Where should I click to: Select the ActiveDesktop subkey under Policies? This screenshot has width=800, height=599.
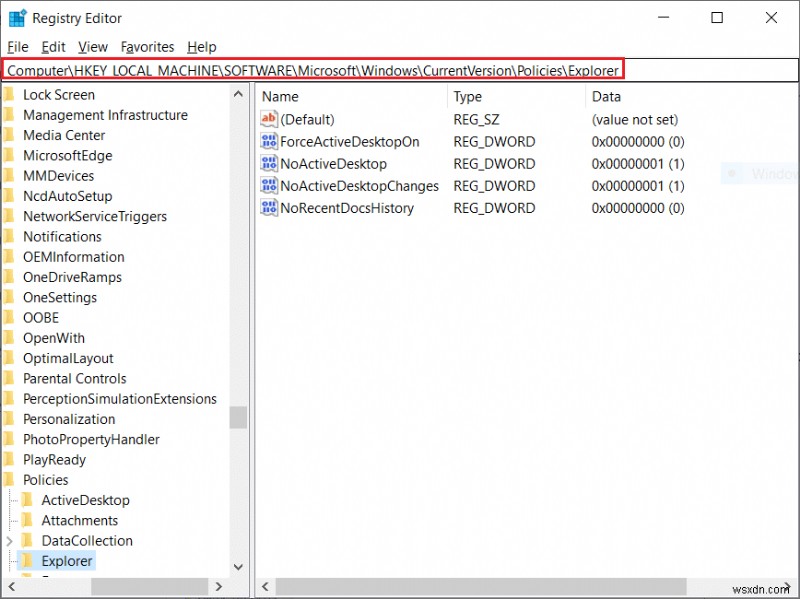[x=83, y=500]
